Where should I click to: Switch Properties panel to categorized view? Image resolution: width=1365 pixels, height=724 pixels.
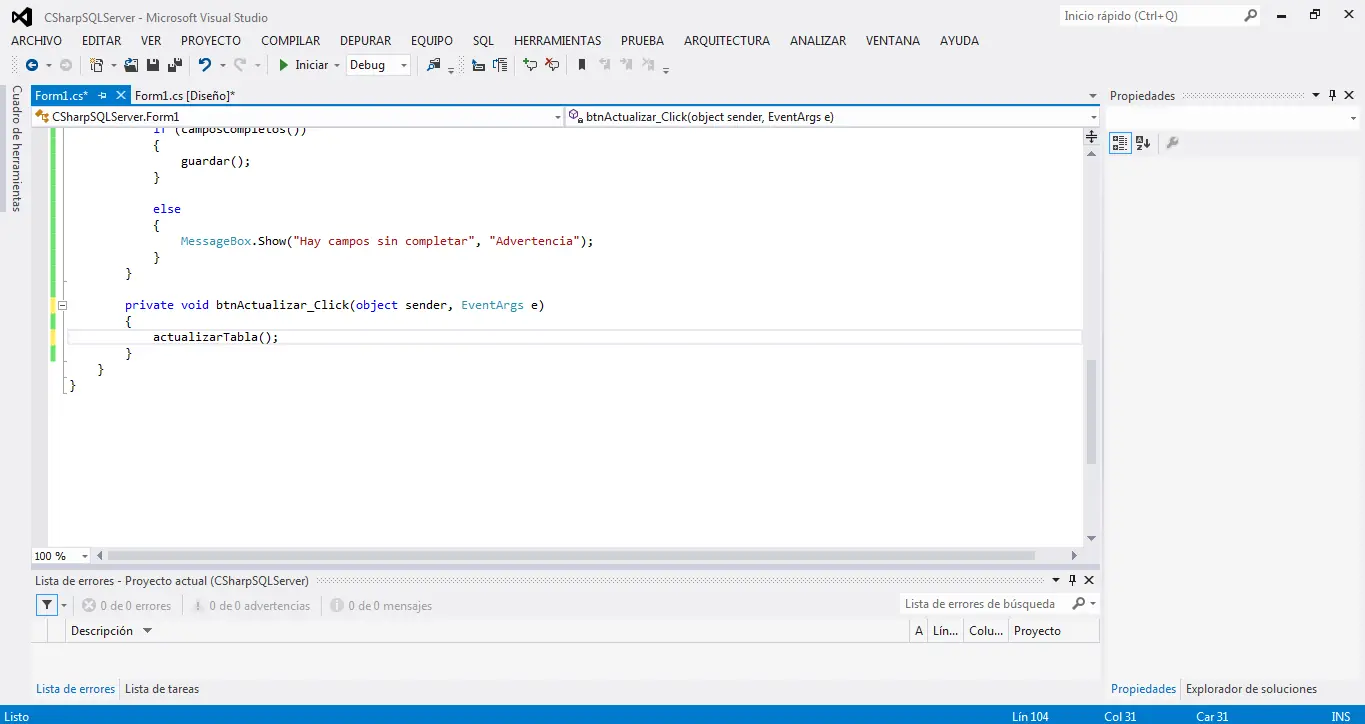(x=1120, y=143)
